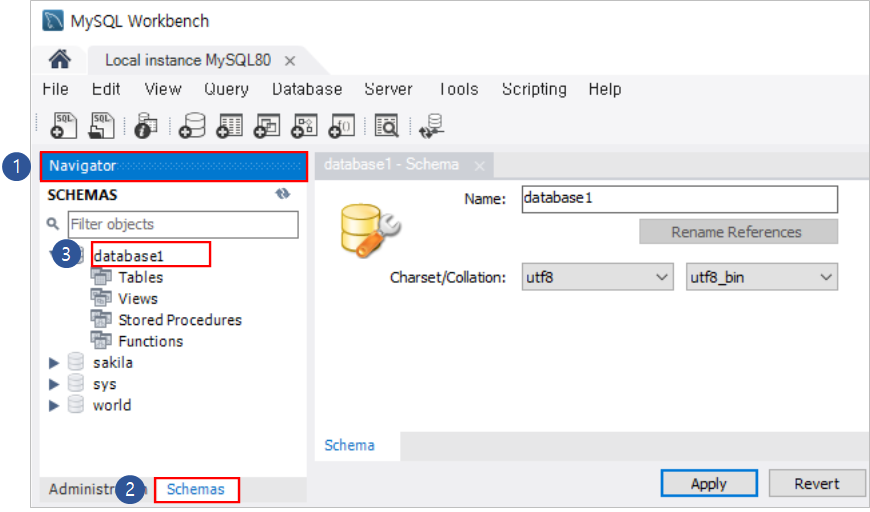Open the Tools menu
870x512 pixels.
click(458, 89)
